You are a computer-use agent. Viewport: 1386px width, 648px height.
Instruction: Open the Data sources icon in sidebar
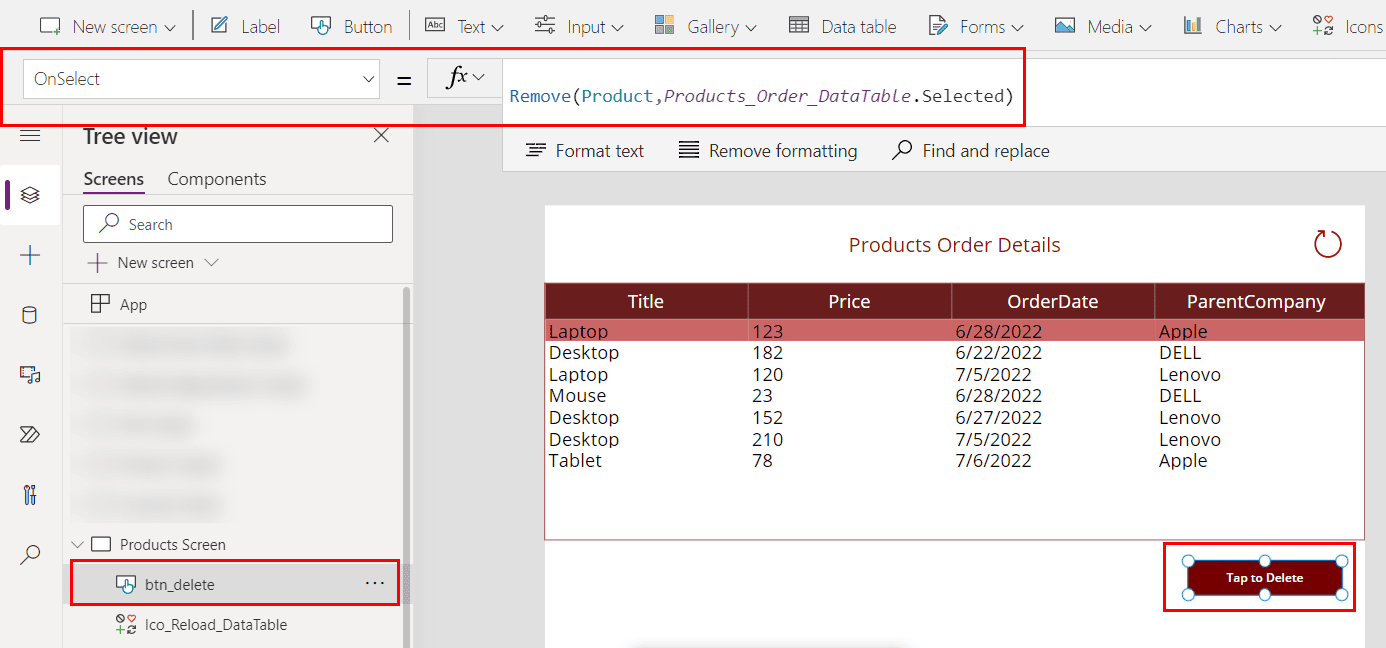pyautogui.click(x=30, y=314)
